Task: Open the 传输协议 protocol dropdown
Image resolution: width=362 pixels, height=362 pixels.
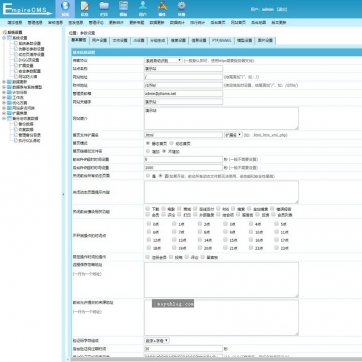Action: click(163, 60)
